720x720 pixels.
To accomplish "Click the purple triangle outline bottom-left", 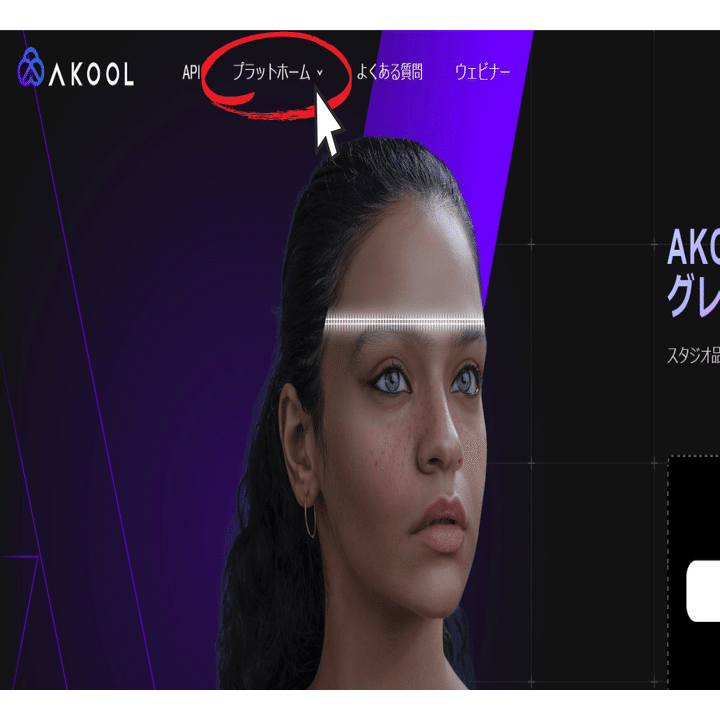I will coord(23,622).
